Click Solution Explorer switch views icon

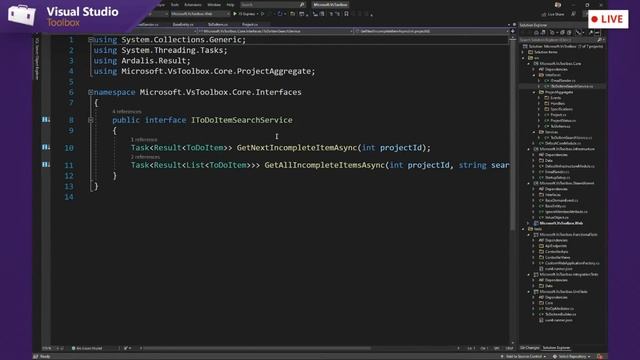pos(543,33)
